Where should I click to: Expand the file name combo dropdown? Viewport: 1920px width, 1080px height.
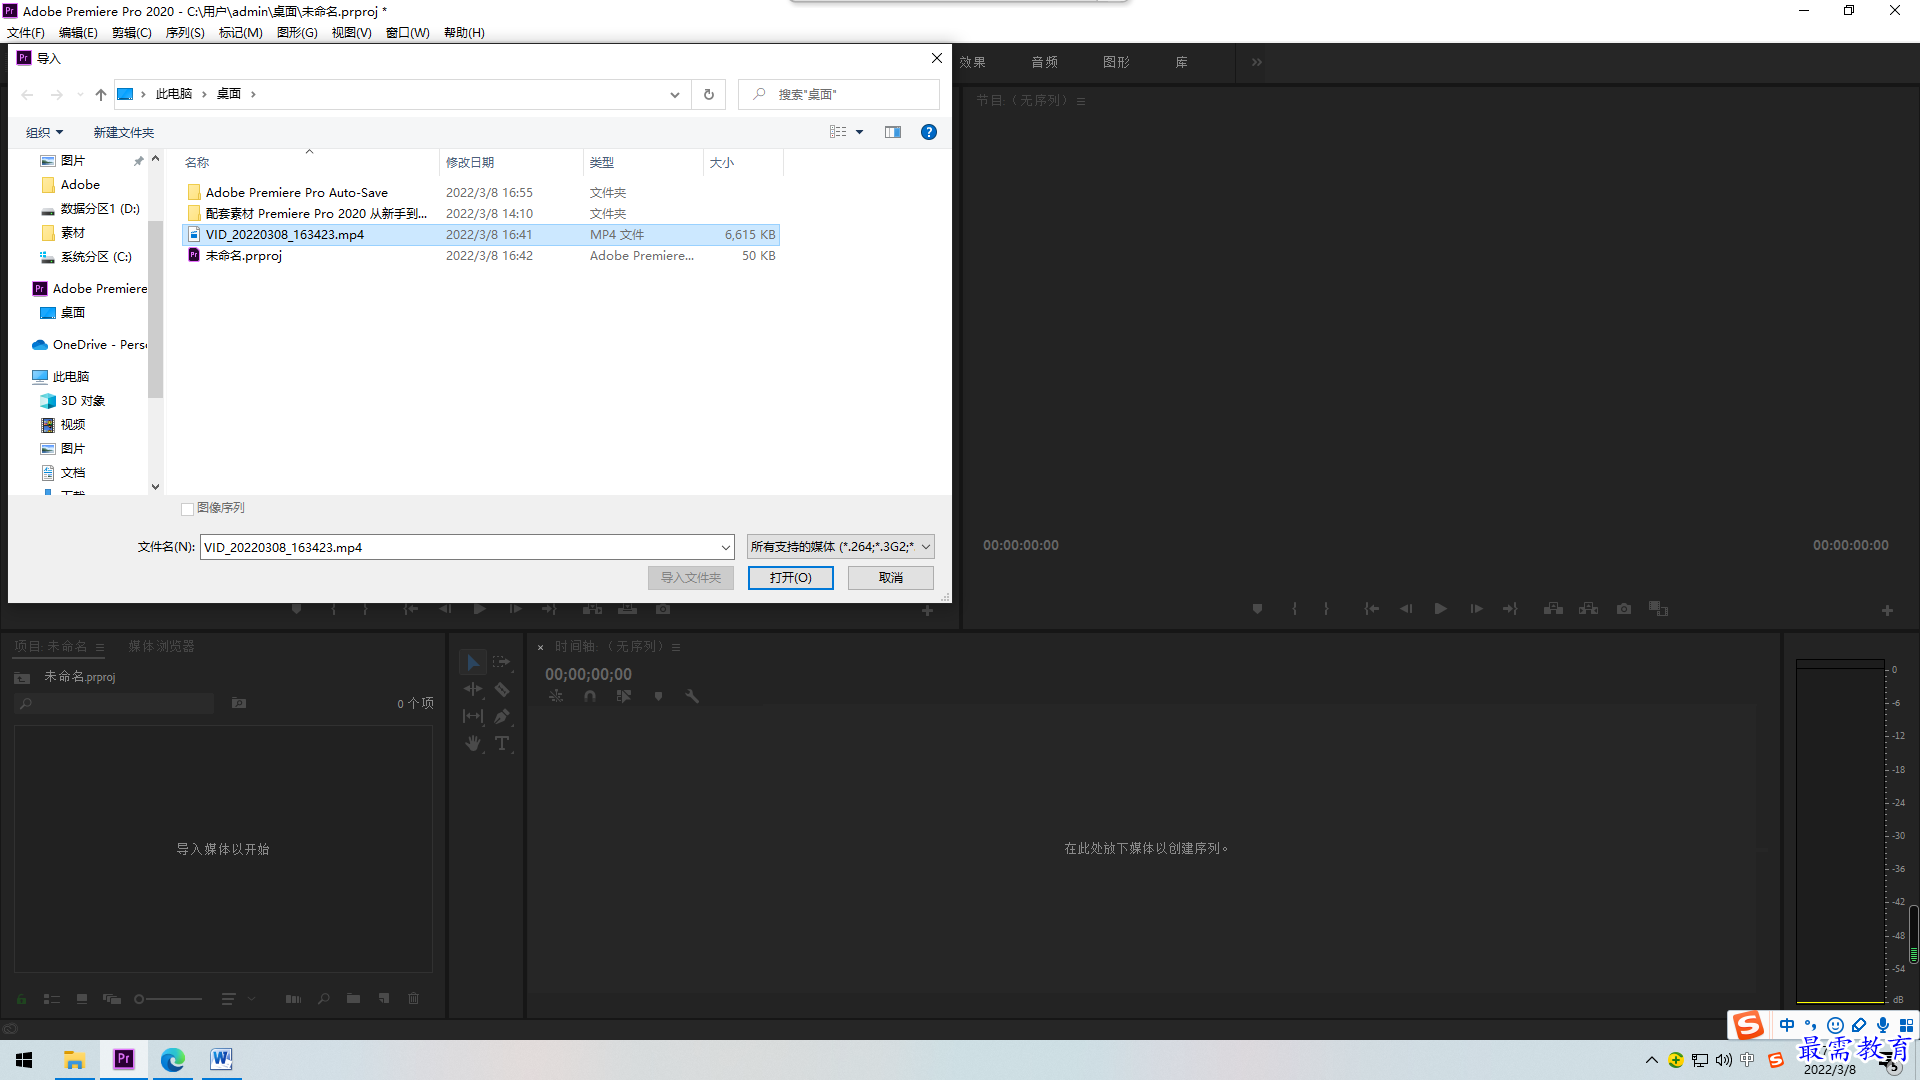(x=726, y=547)
